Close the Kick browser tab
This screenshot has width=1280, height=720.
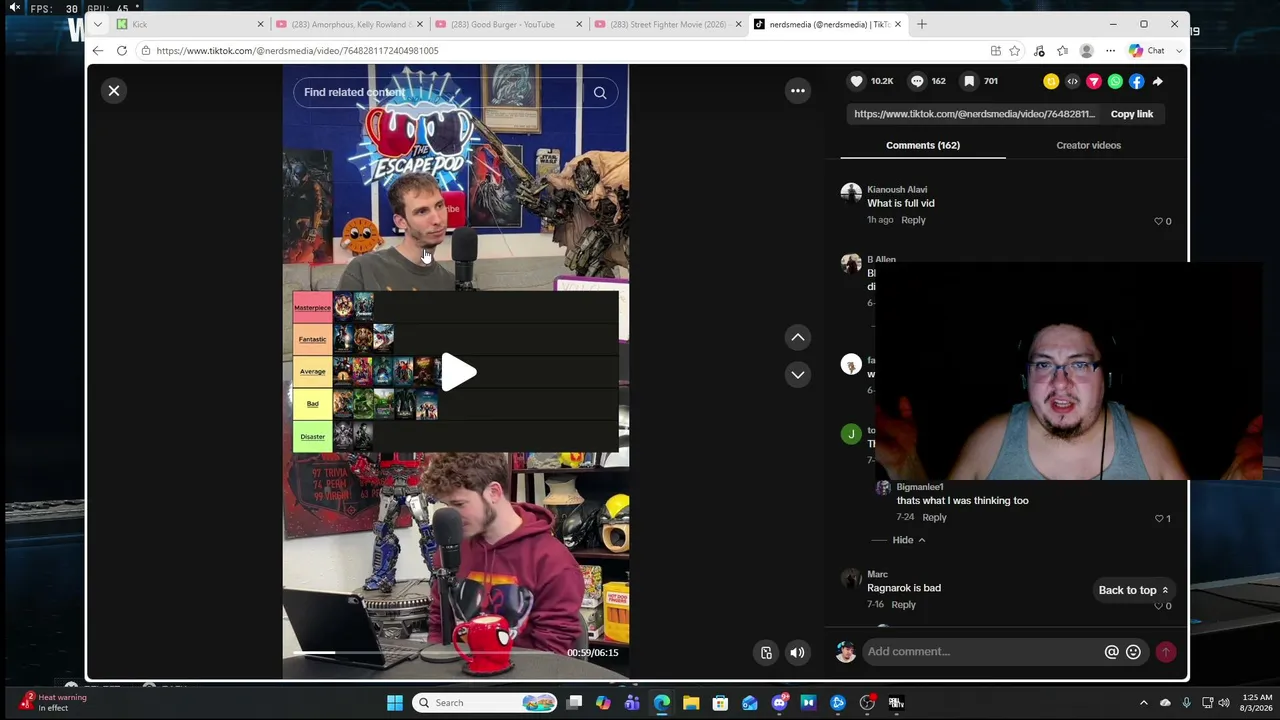(261, 24)
